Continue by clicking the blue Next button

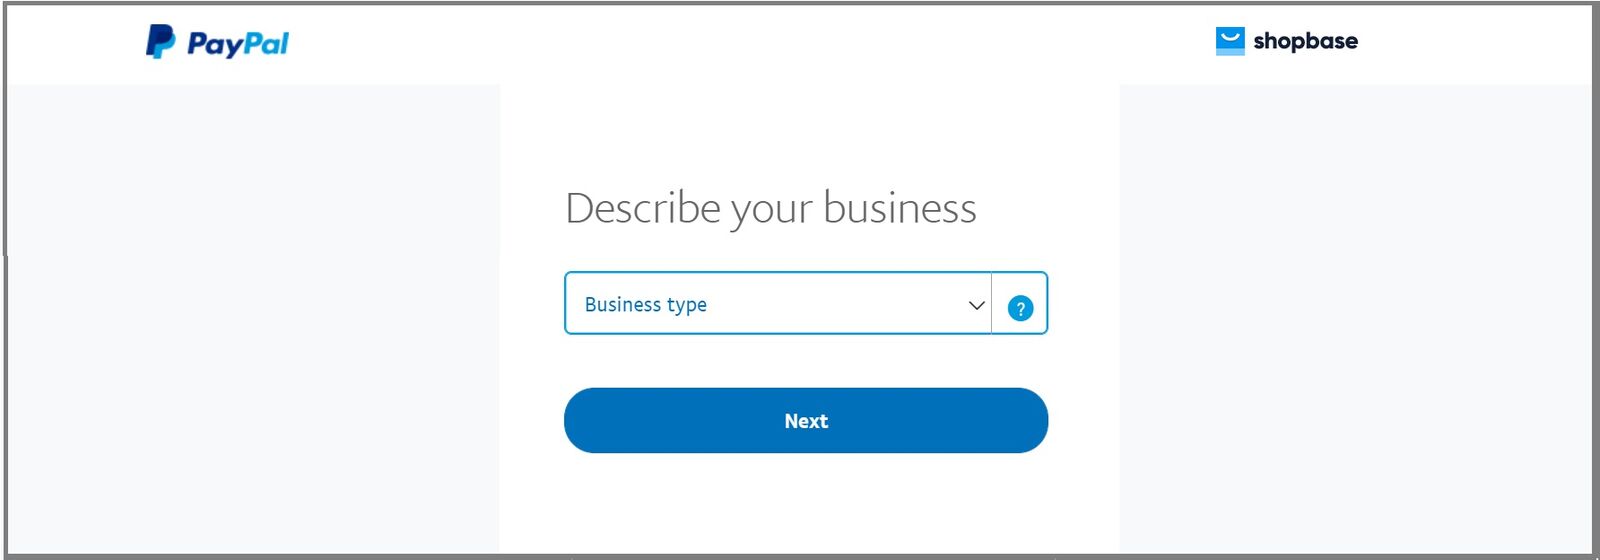pyautogui.click(x=806, y=421)
